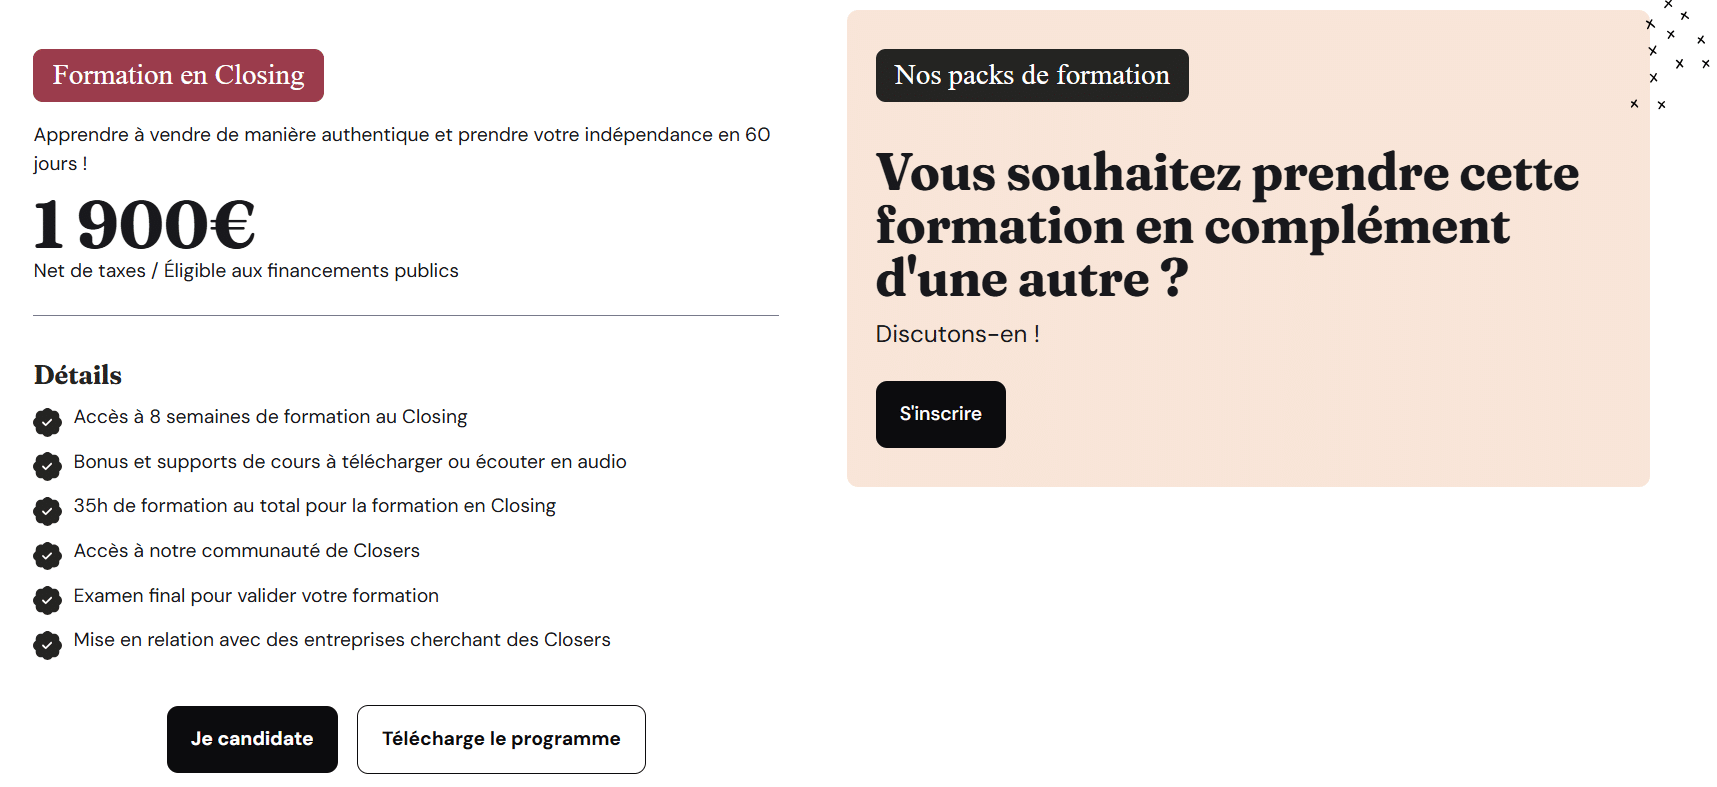Select the Nos packs de formation badge
Image resolution: width=1717 pixels, height=787 pixels.
(x=1032, y=76)
